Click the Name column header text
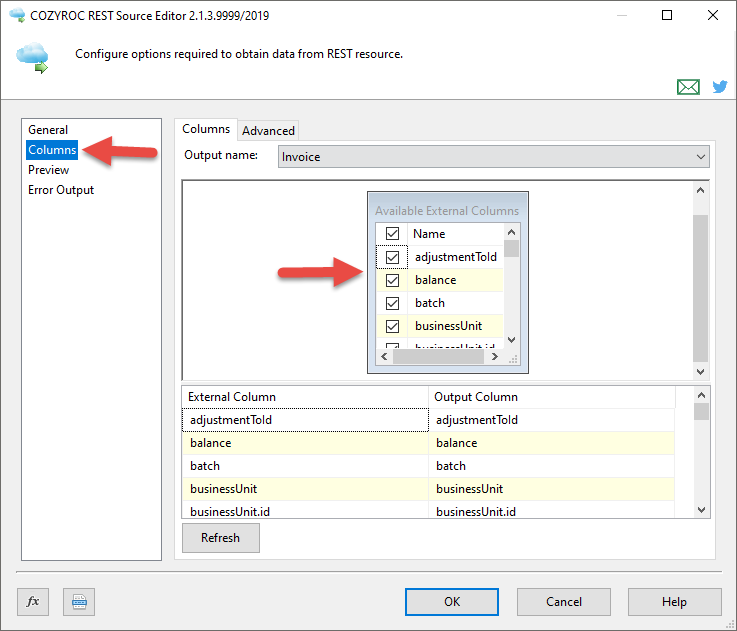 (x=429, y=234)
